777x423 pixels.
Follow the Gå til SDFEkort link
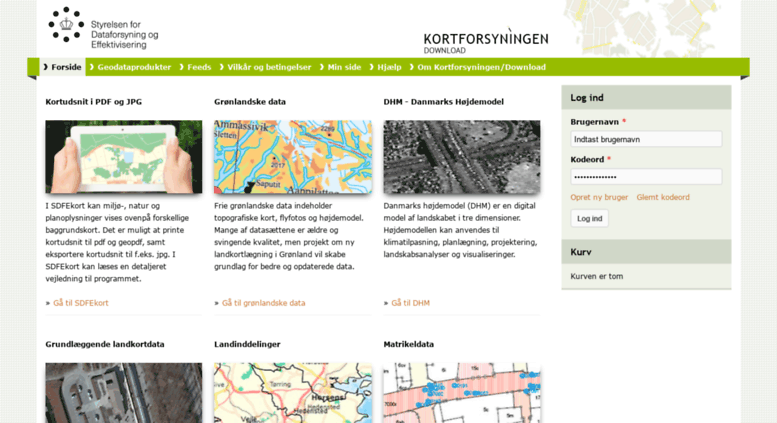(81, 303)
